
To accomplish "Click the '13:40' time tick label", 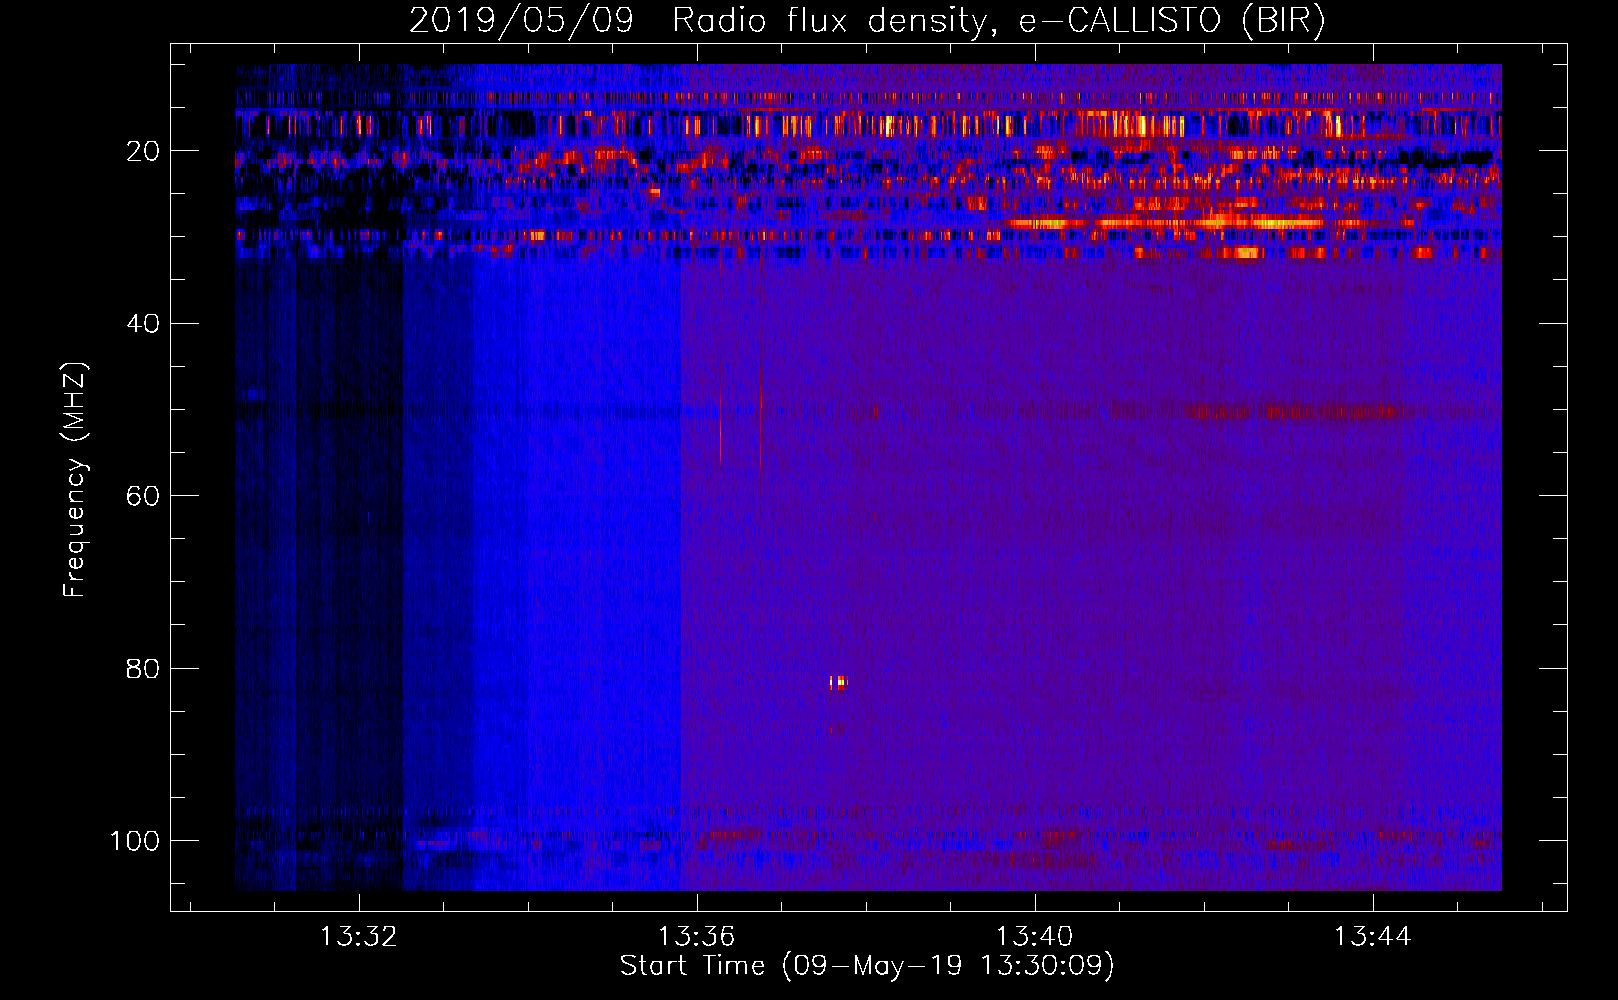I will (1034, 936).
